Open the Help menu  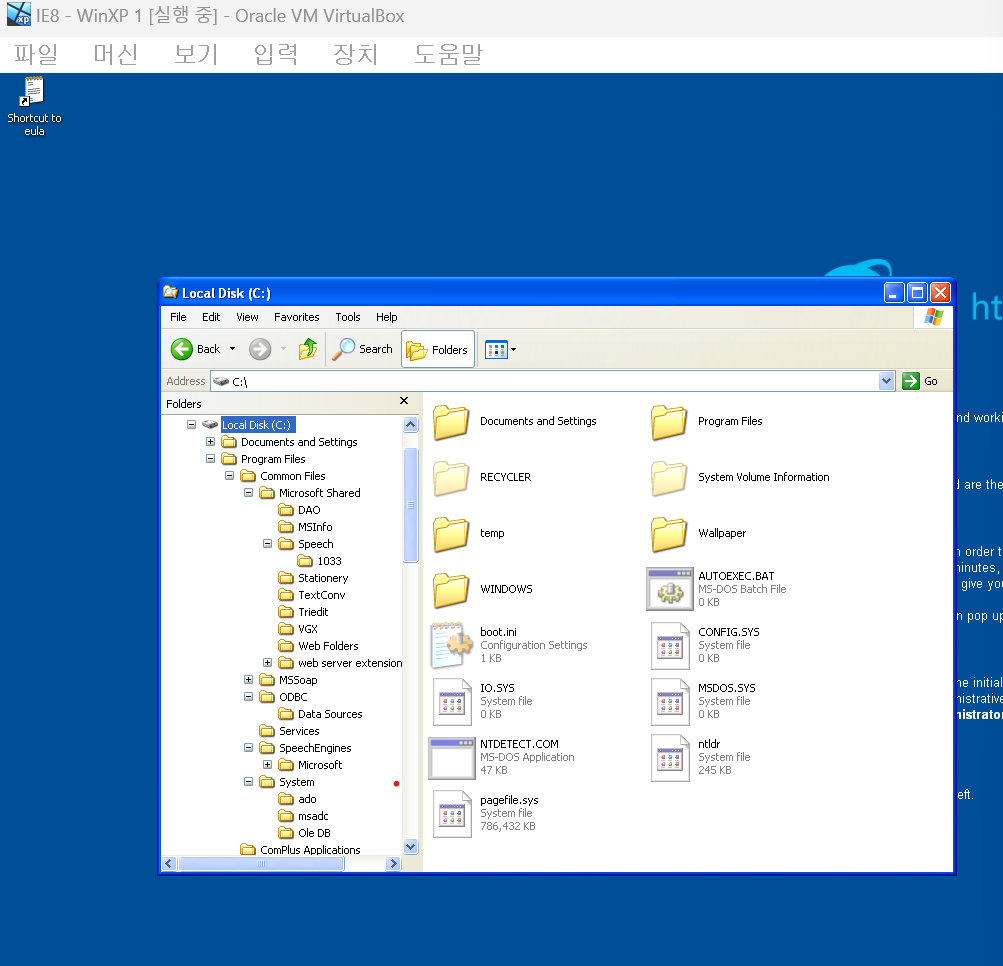pos(386,317)
